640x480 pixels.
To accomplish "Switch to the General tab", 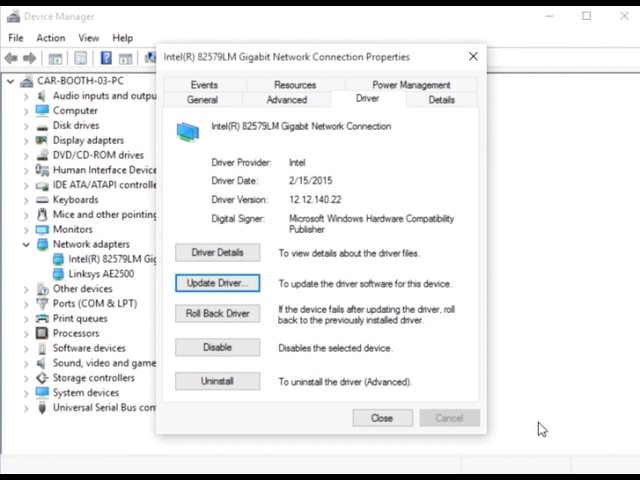I will click(x=202, y=100).
